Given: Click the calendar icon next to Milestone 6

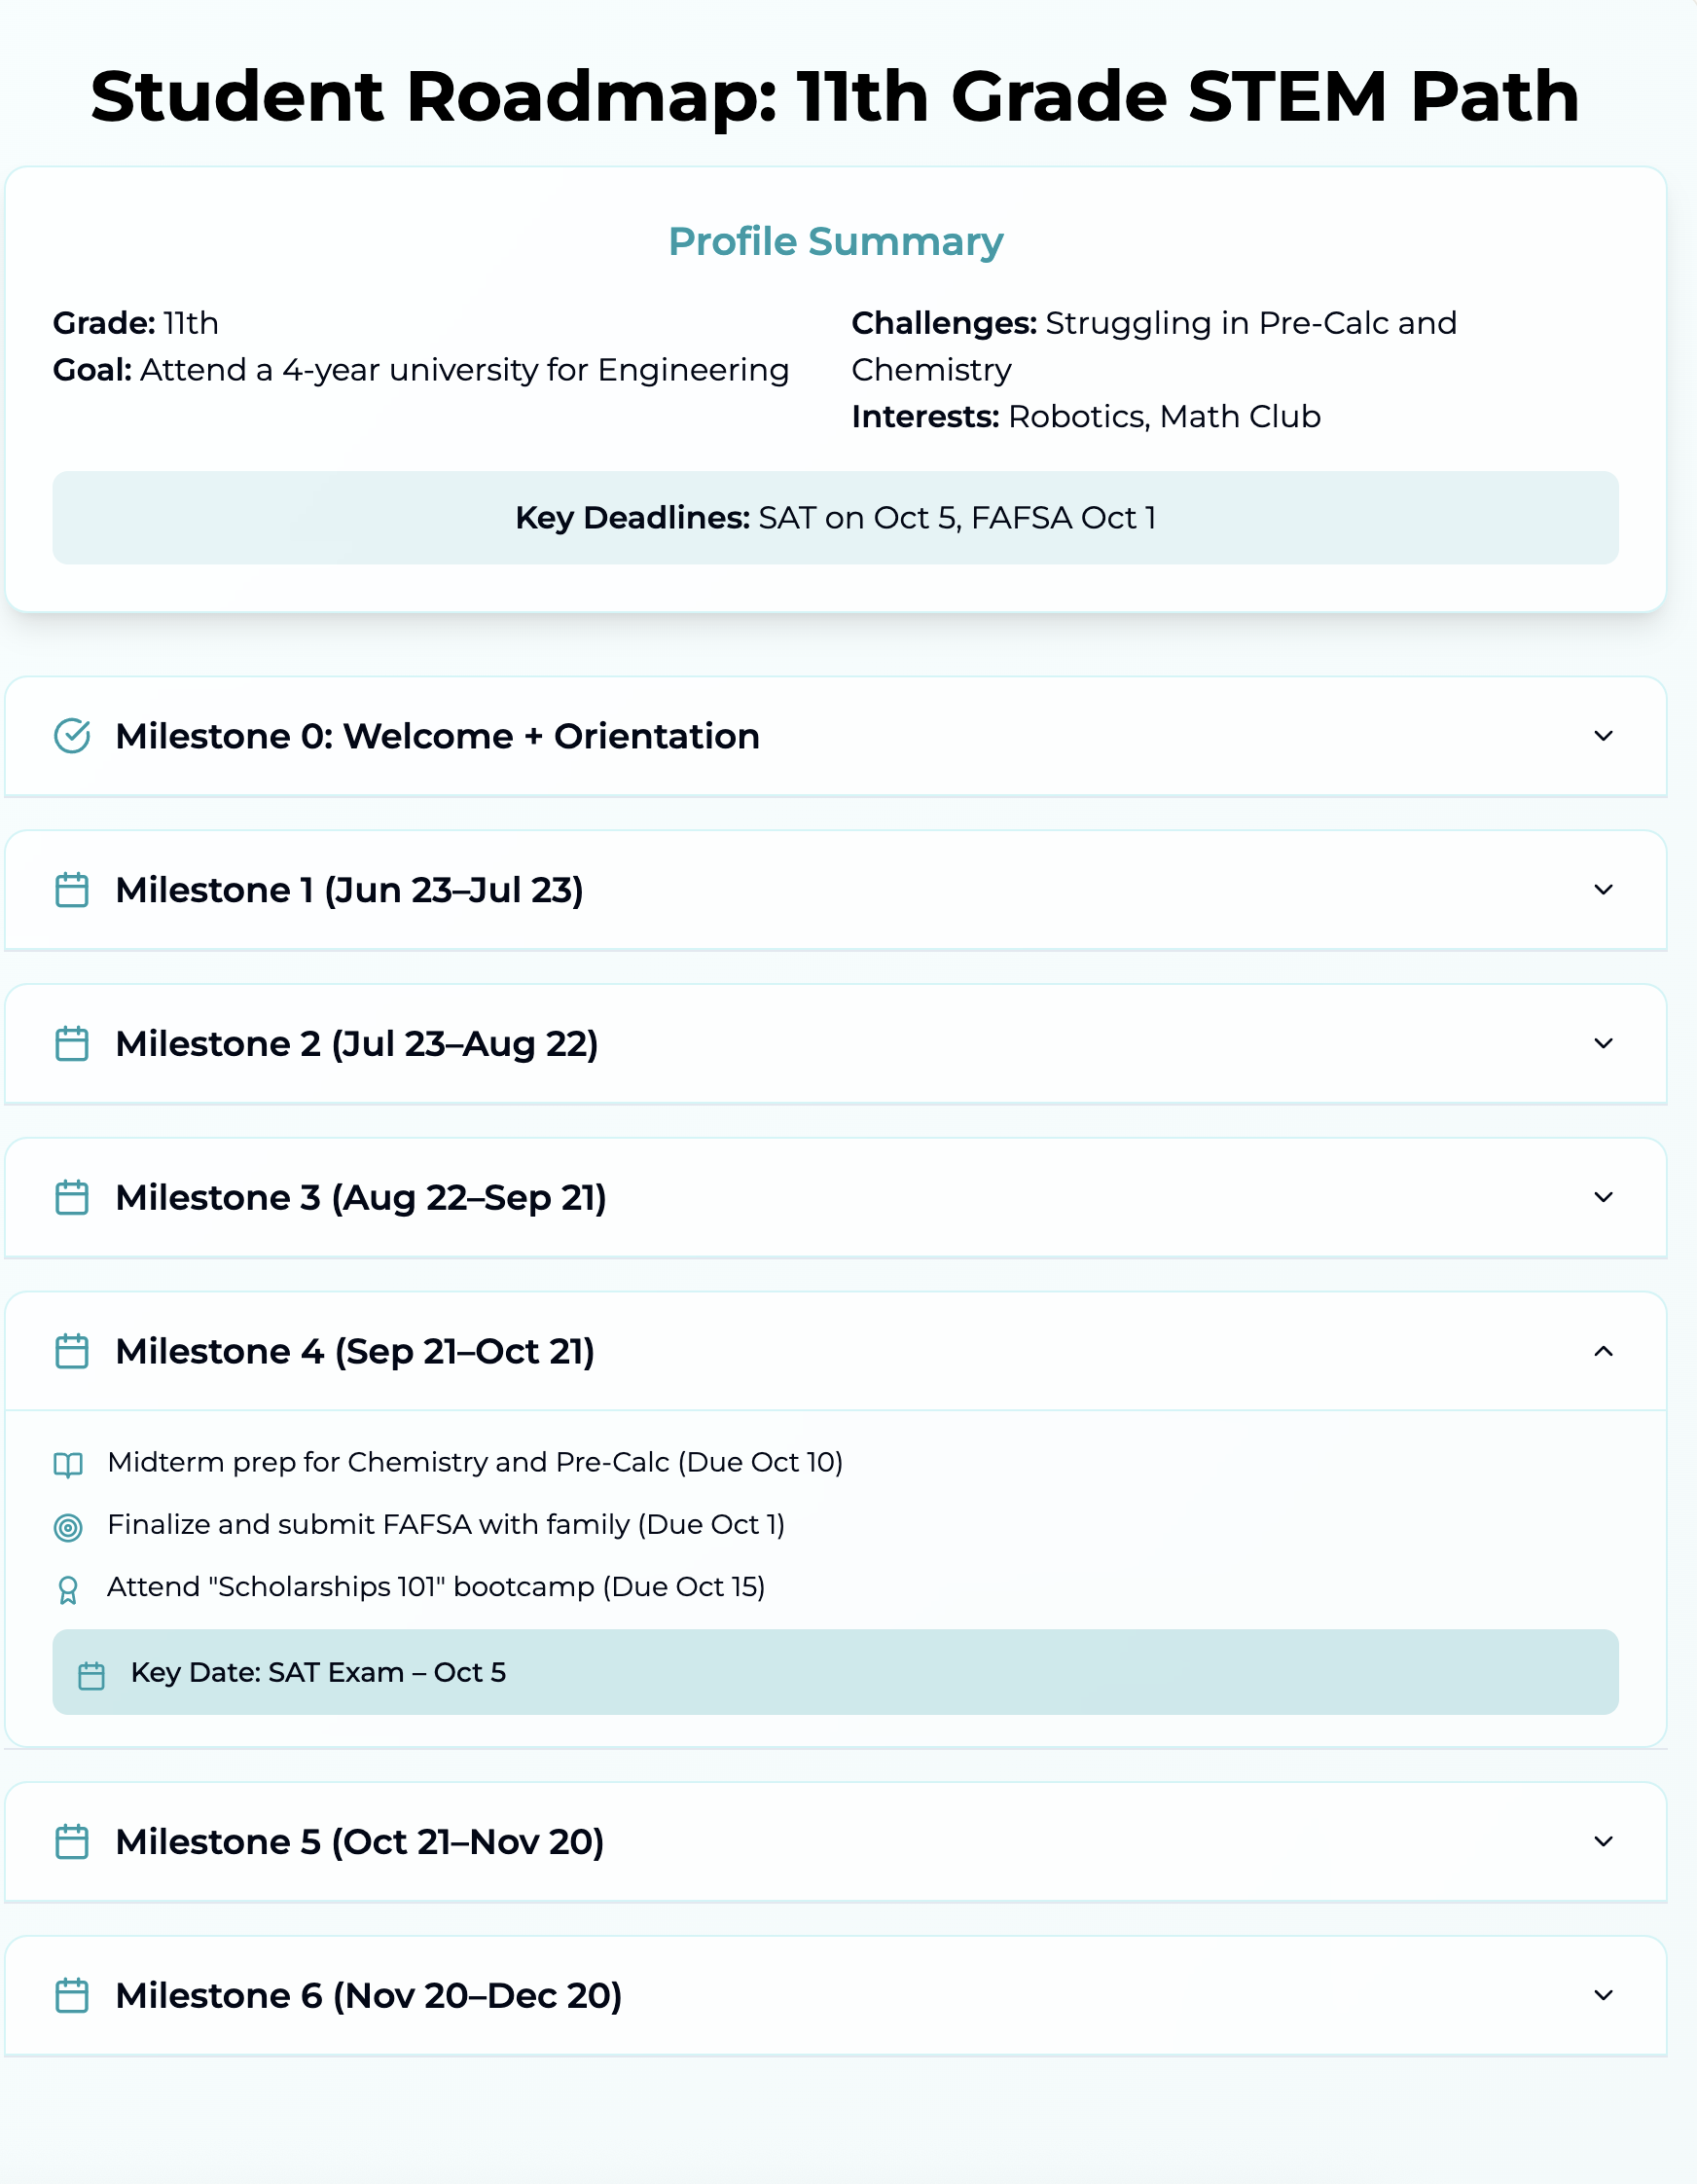Looking at the screenshot, I should [x=72, y=1995].
